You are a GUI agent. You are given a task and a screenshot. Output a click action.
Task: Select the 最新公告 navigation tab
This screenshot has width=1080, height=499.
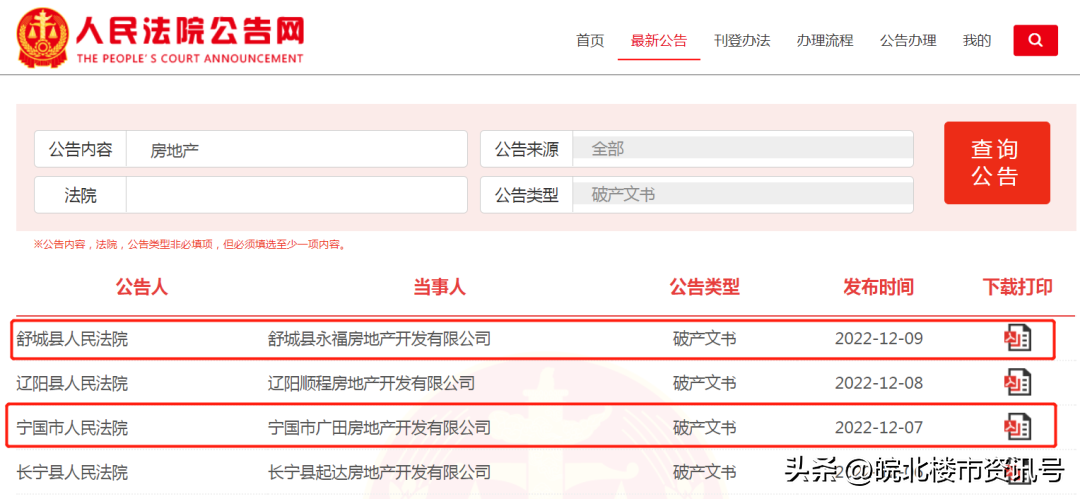tap(658, 41)
